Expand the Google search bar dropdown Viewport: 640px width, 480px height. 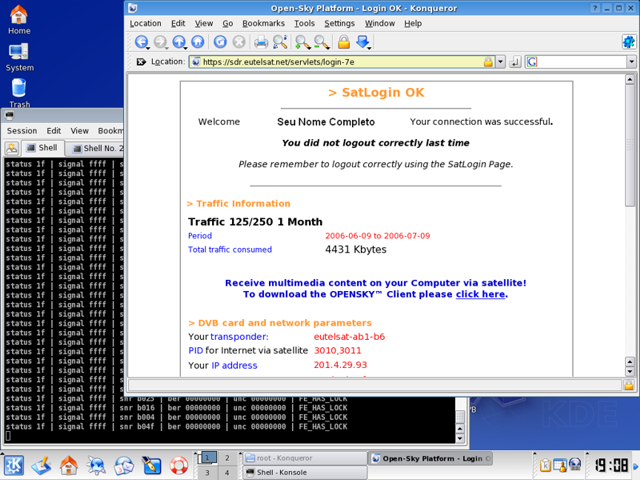coord(631,62)
